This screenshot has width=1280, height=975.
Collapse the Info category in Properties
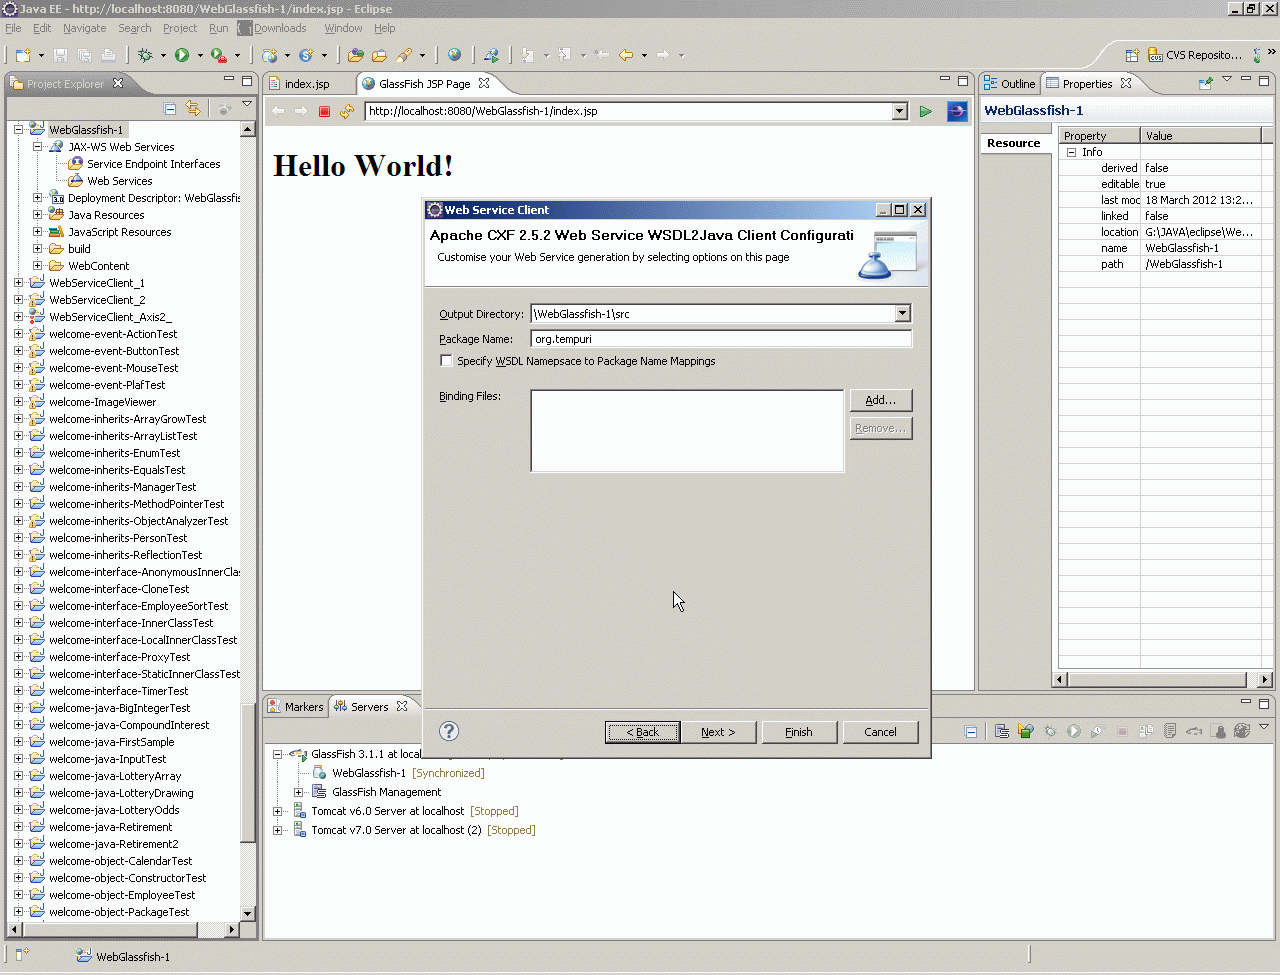click(x=1071, y=152)
